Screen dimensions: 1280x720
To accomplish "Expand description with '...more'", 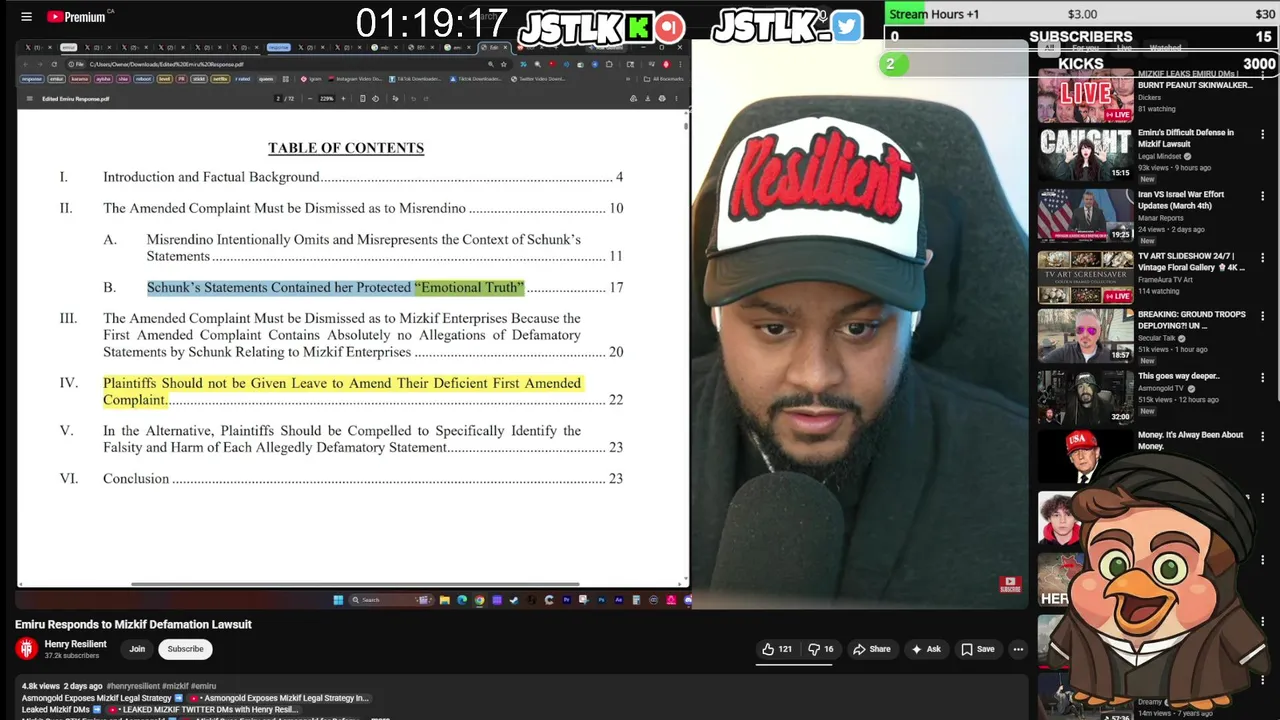I will (x=381, y=717).
